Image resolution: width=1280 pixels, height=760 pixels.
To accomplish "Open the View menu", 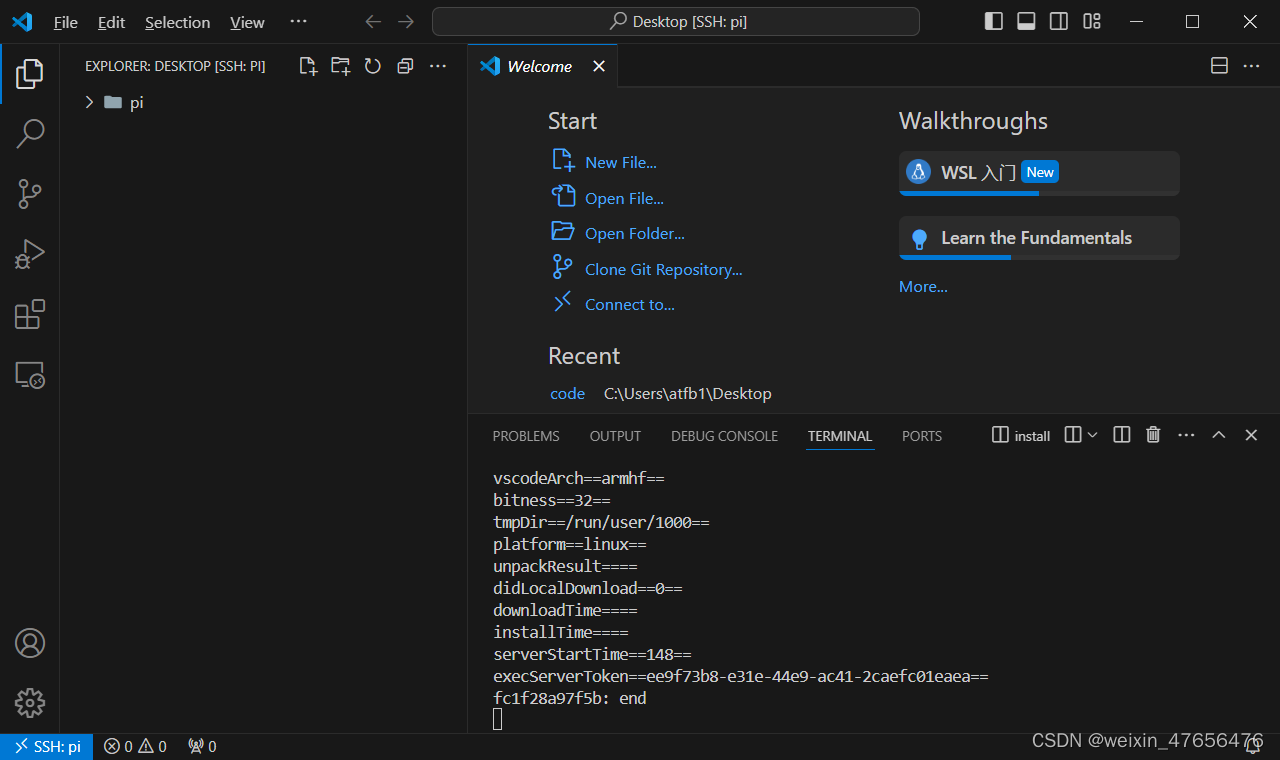I will 247,22.
